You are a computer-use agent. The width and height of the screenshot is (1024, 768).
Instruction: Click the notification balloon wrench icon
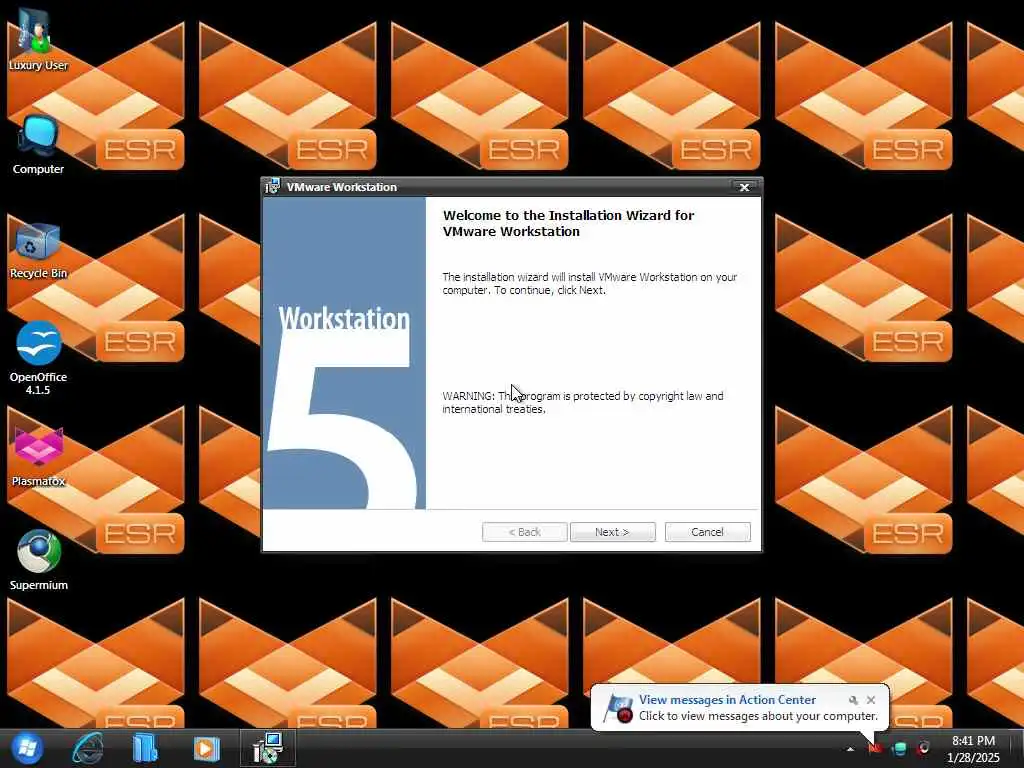point(853,700)
